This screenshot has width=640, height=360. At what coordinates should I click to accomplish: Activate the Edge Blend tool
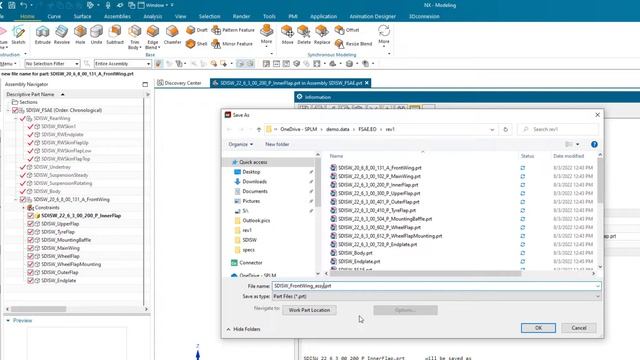point(153,37)
